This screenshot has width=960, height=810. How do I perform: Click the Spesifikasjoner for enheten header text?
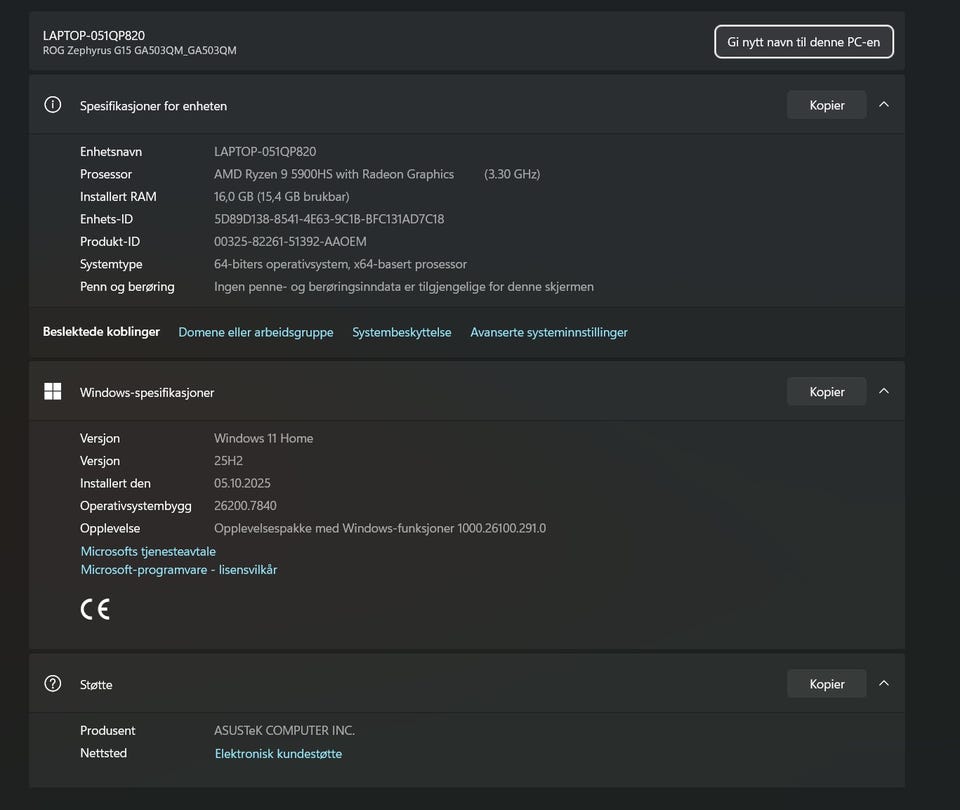click(x=153, y=106)
